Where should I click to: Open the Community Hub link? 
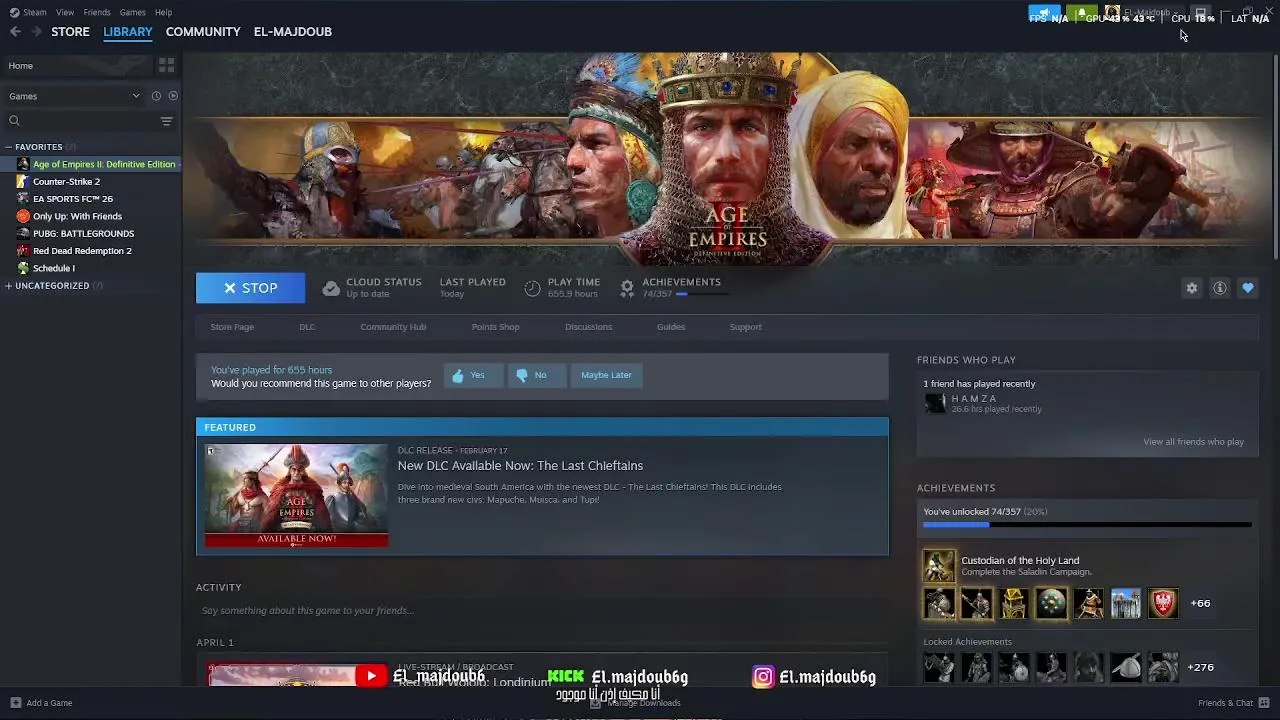coord(393,327)
